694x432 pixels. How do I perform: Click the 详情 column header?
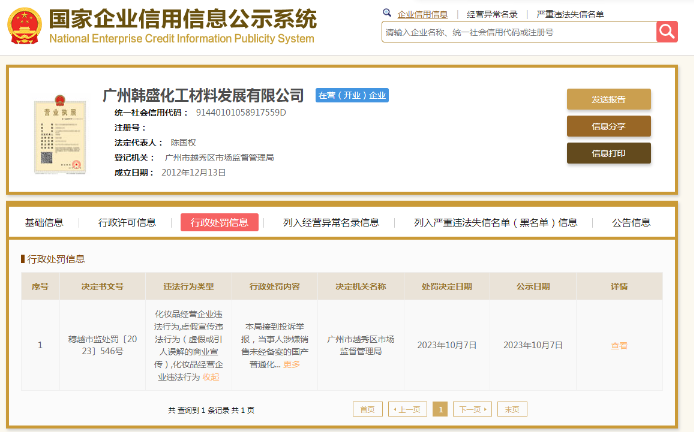click(619, 286)
